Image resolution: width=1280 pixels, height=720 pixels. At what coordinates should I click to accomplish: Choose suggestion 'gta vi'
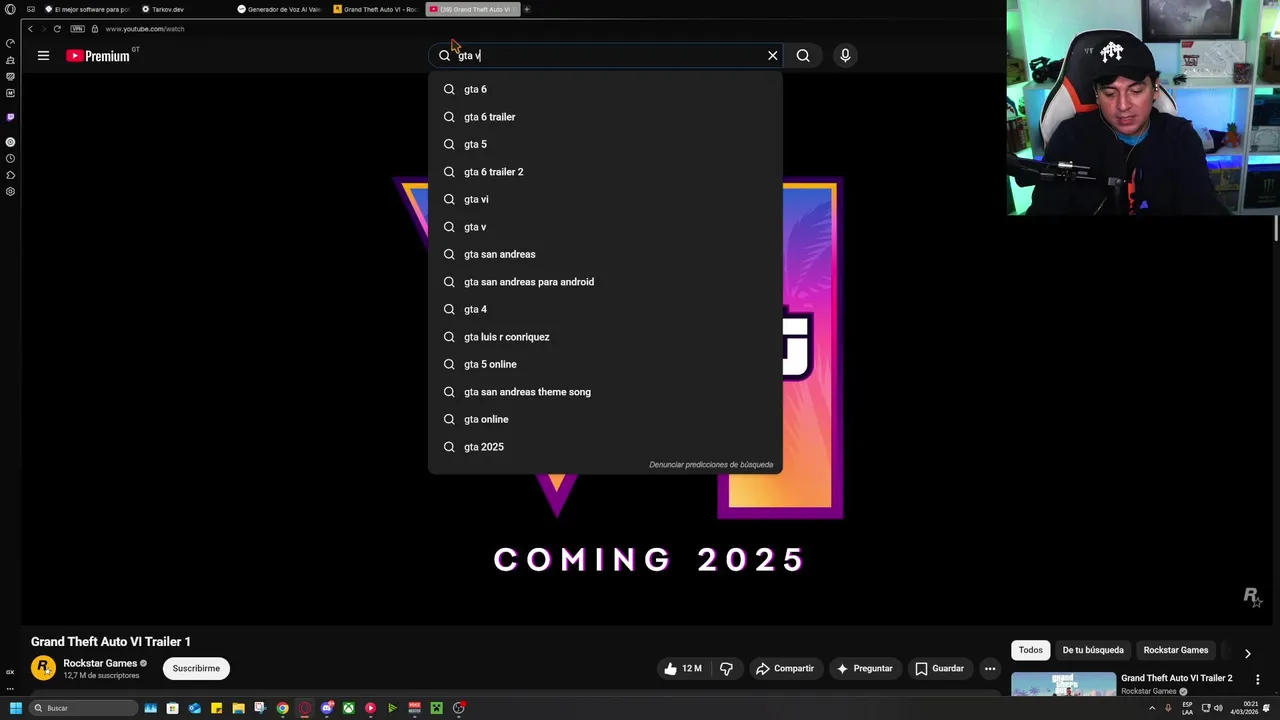[x=605, y=199]
